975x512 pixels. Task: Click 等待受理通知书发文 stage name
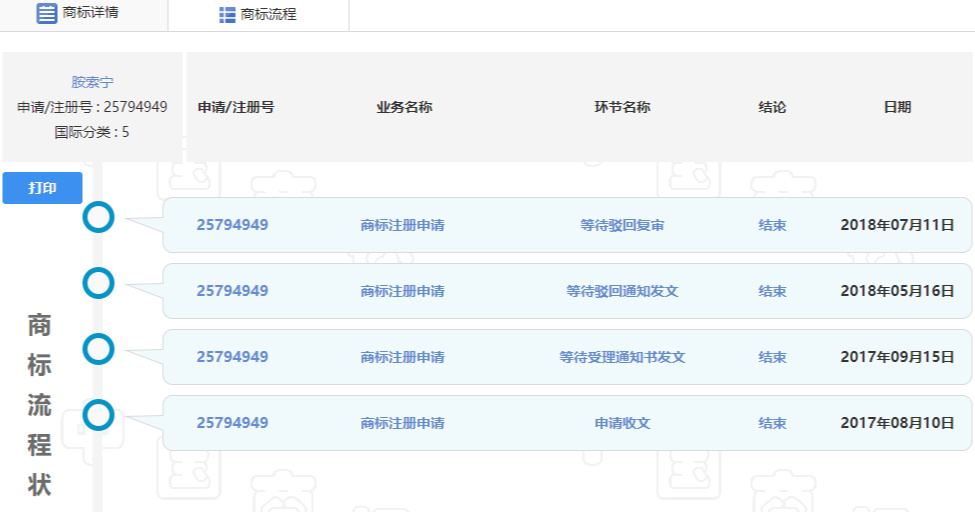(x=622, y=357)
